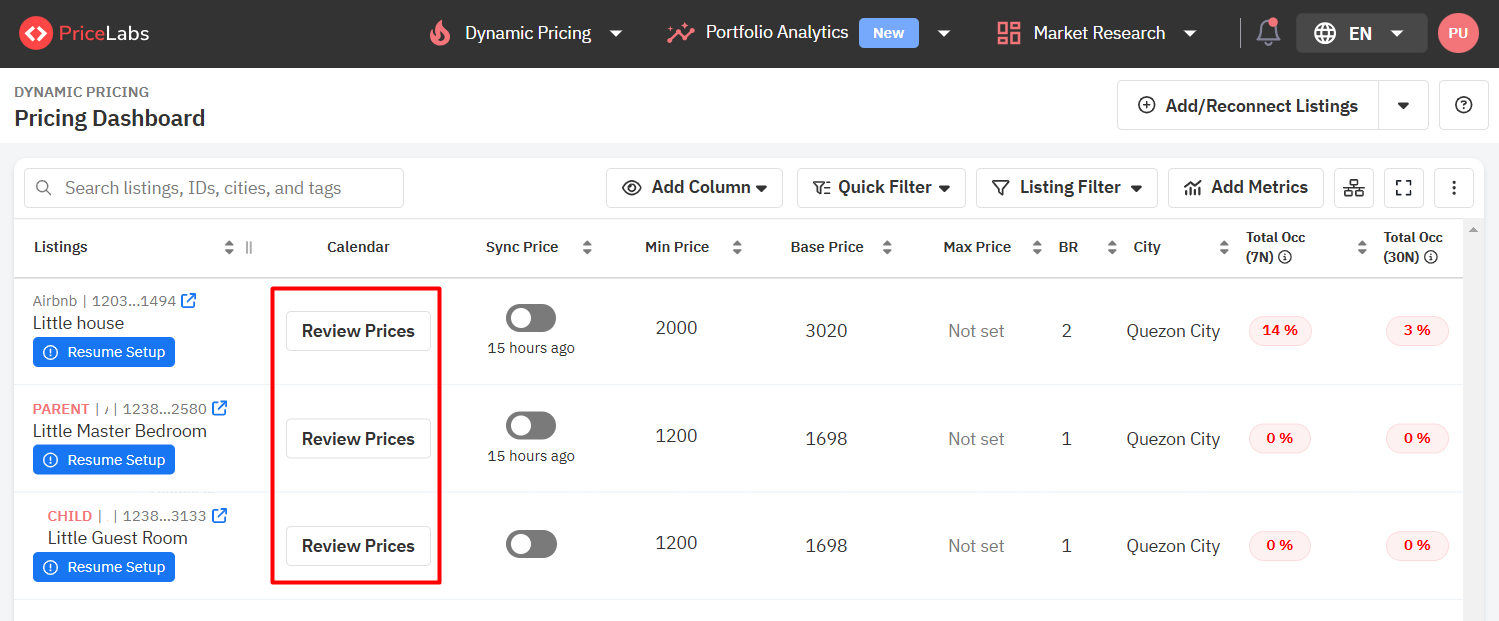Viewport: 1499px width, 621px height.
Task: Expand the Add Column dropdown
Action: [694, 188]
